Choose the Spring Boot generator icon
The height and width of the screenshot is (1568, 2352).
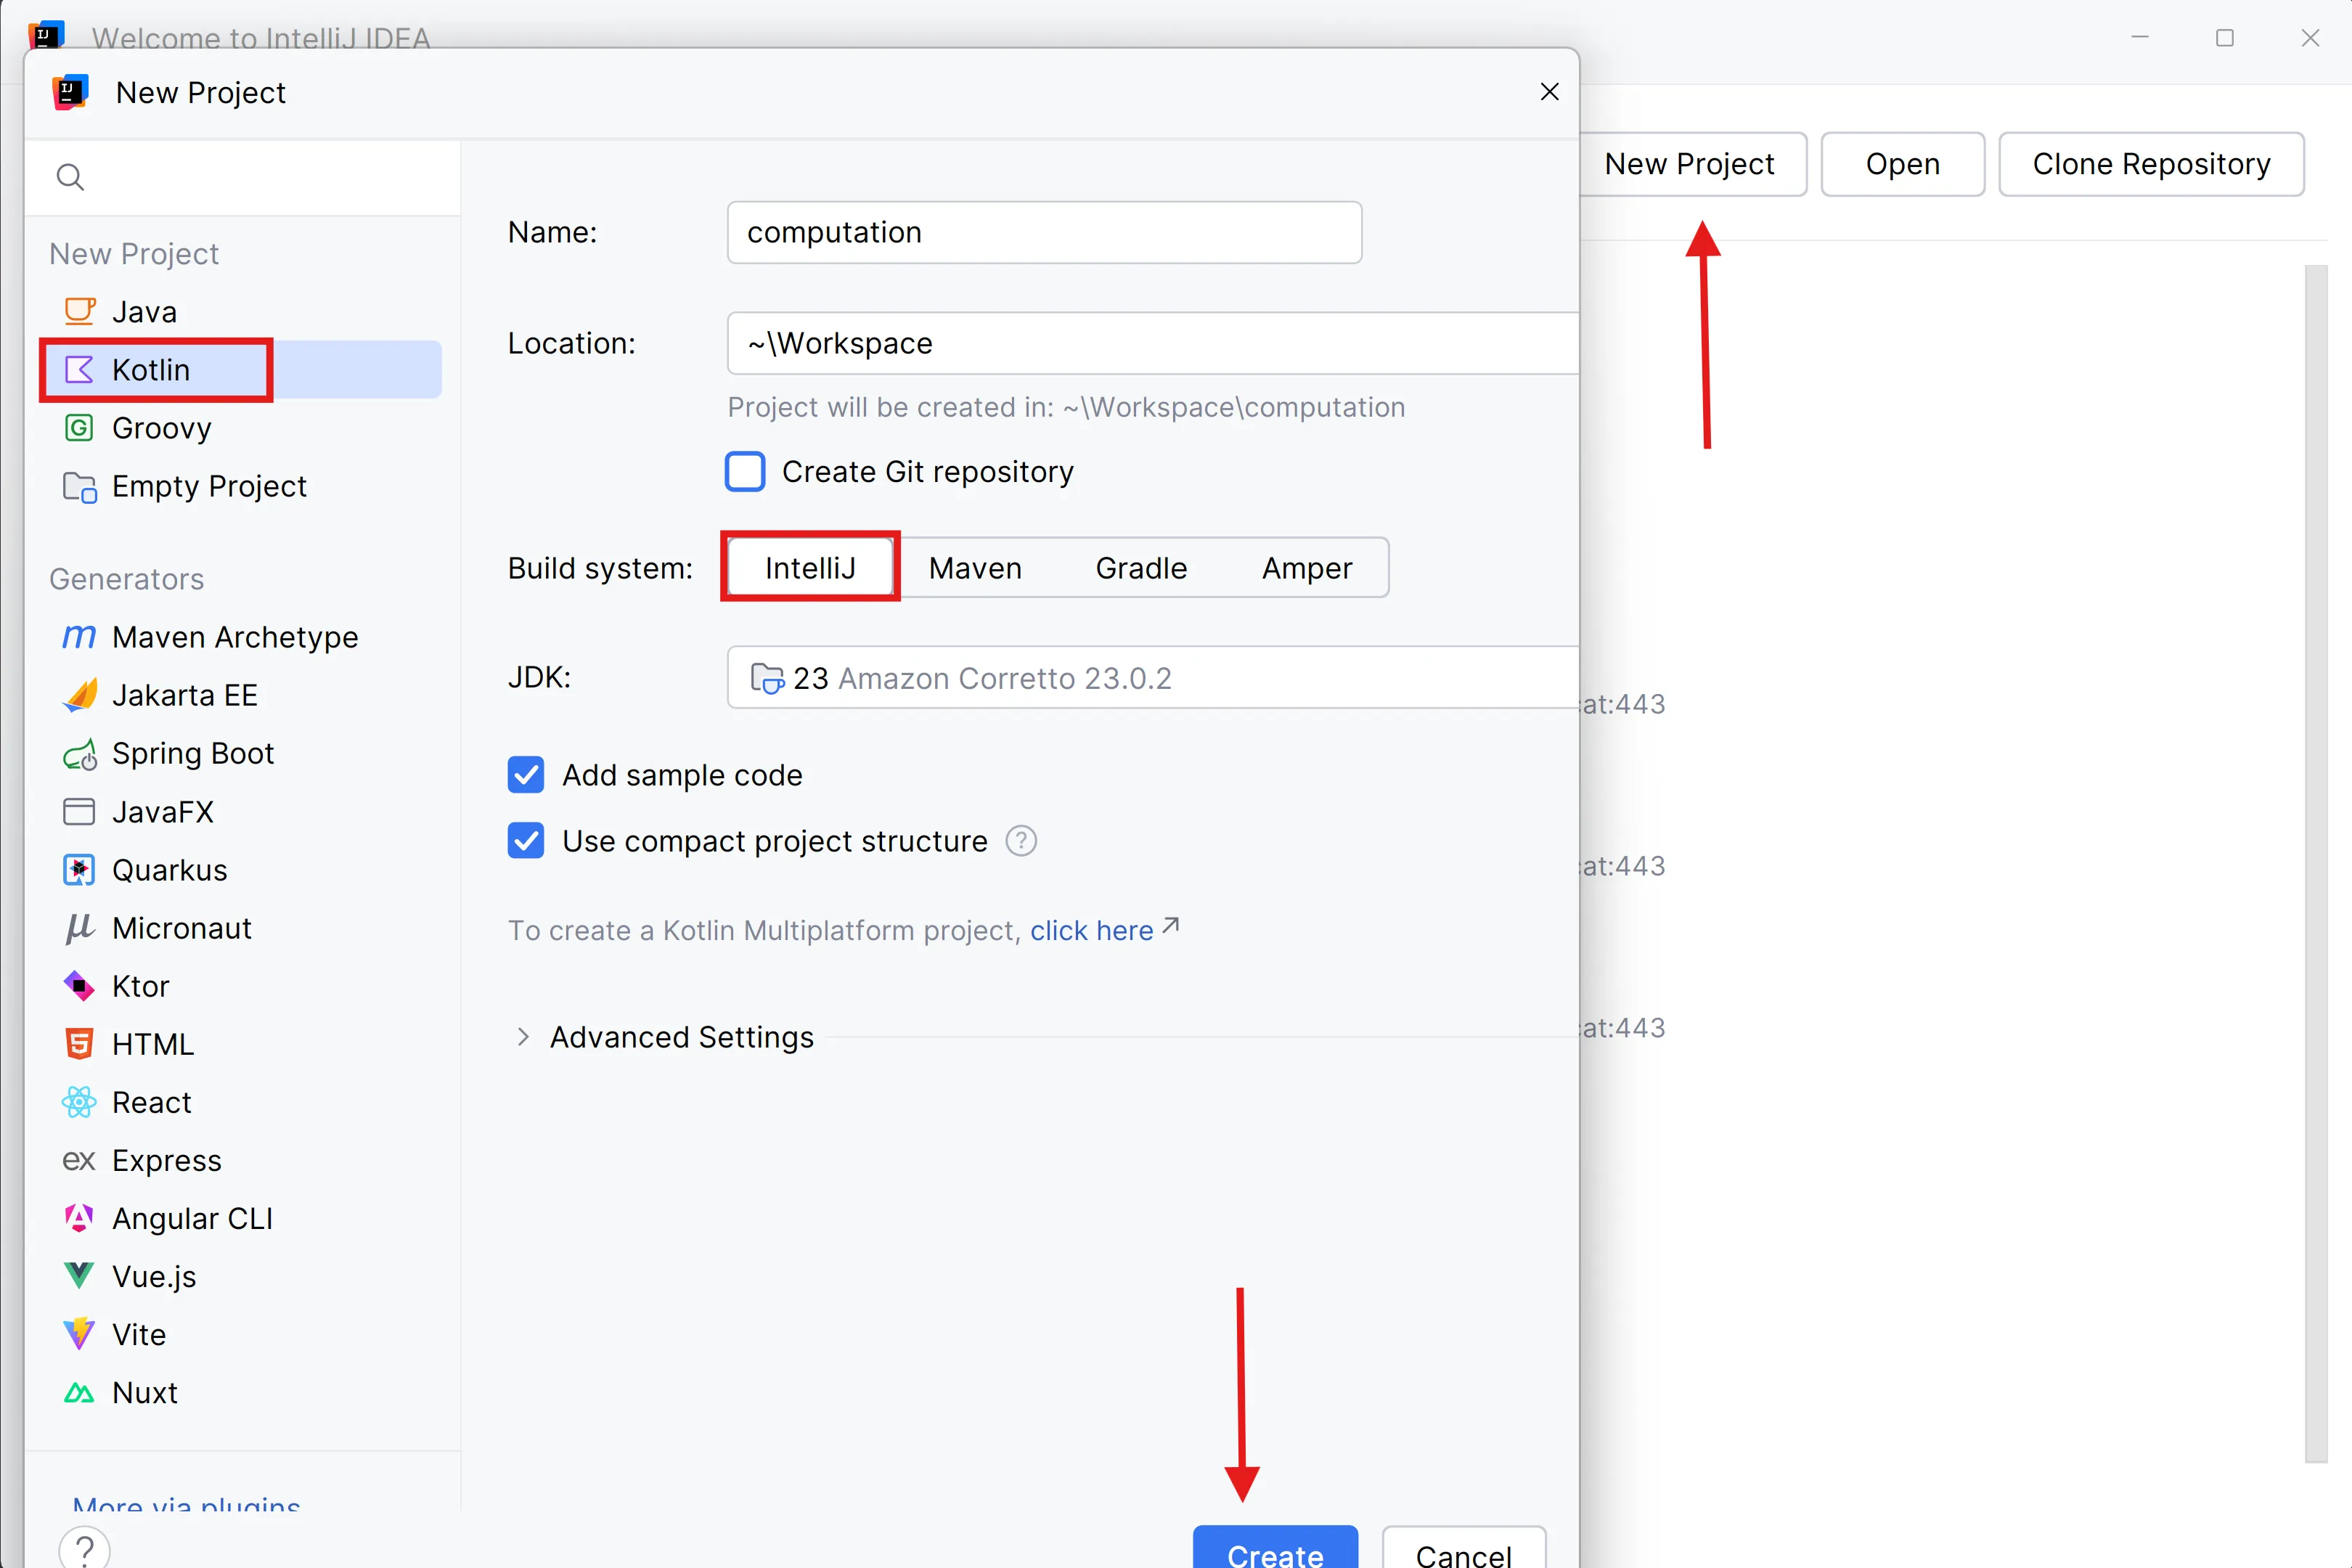pyautogui.click(x=79, y=754)
